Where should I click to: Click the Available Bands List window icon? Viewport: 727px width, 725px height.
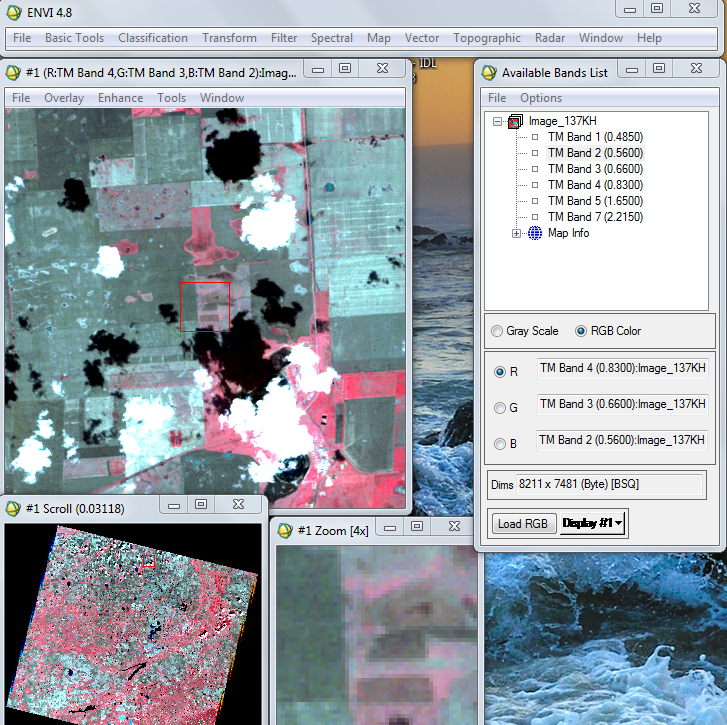[489, 72]
